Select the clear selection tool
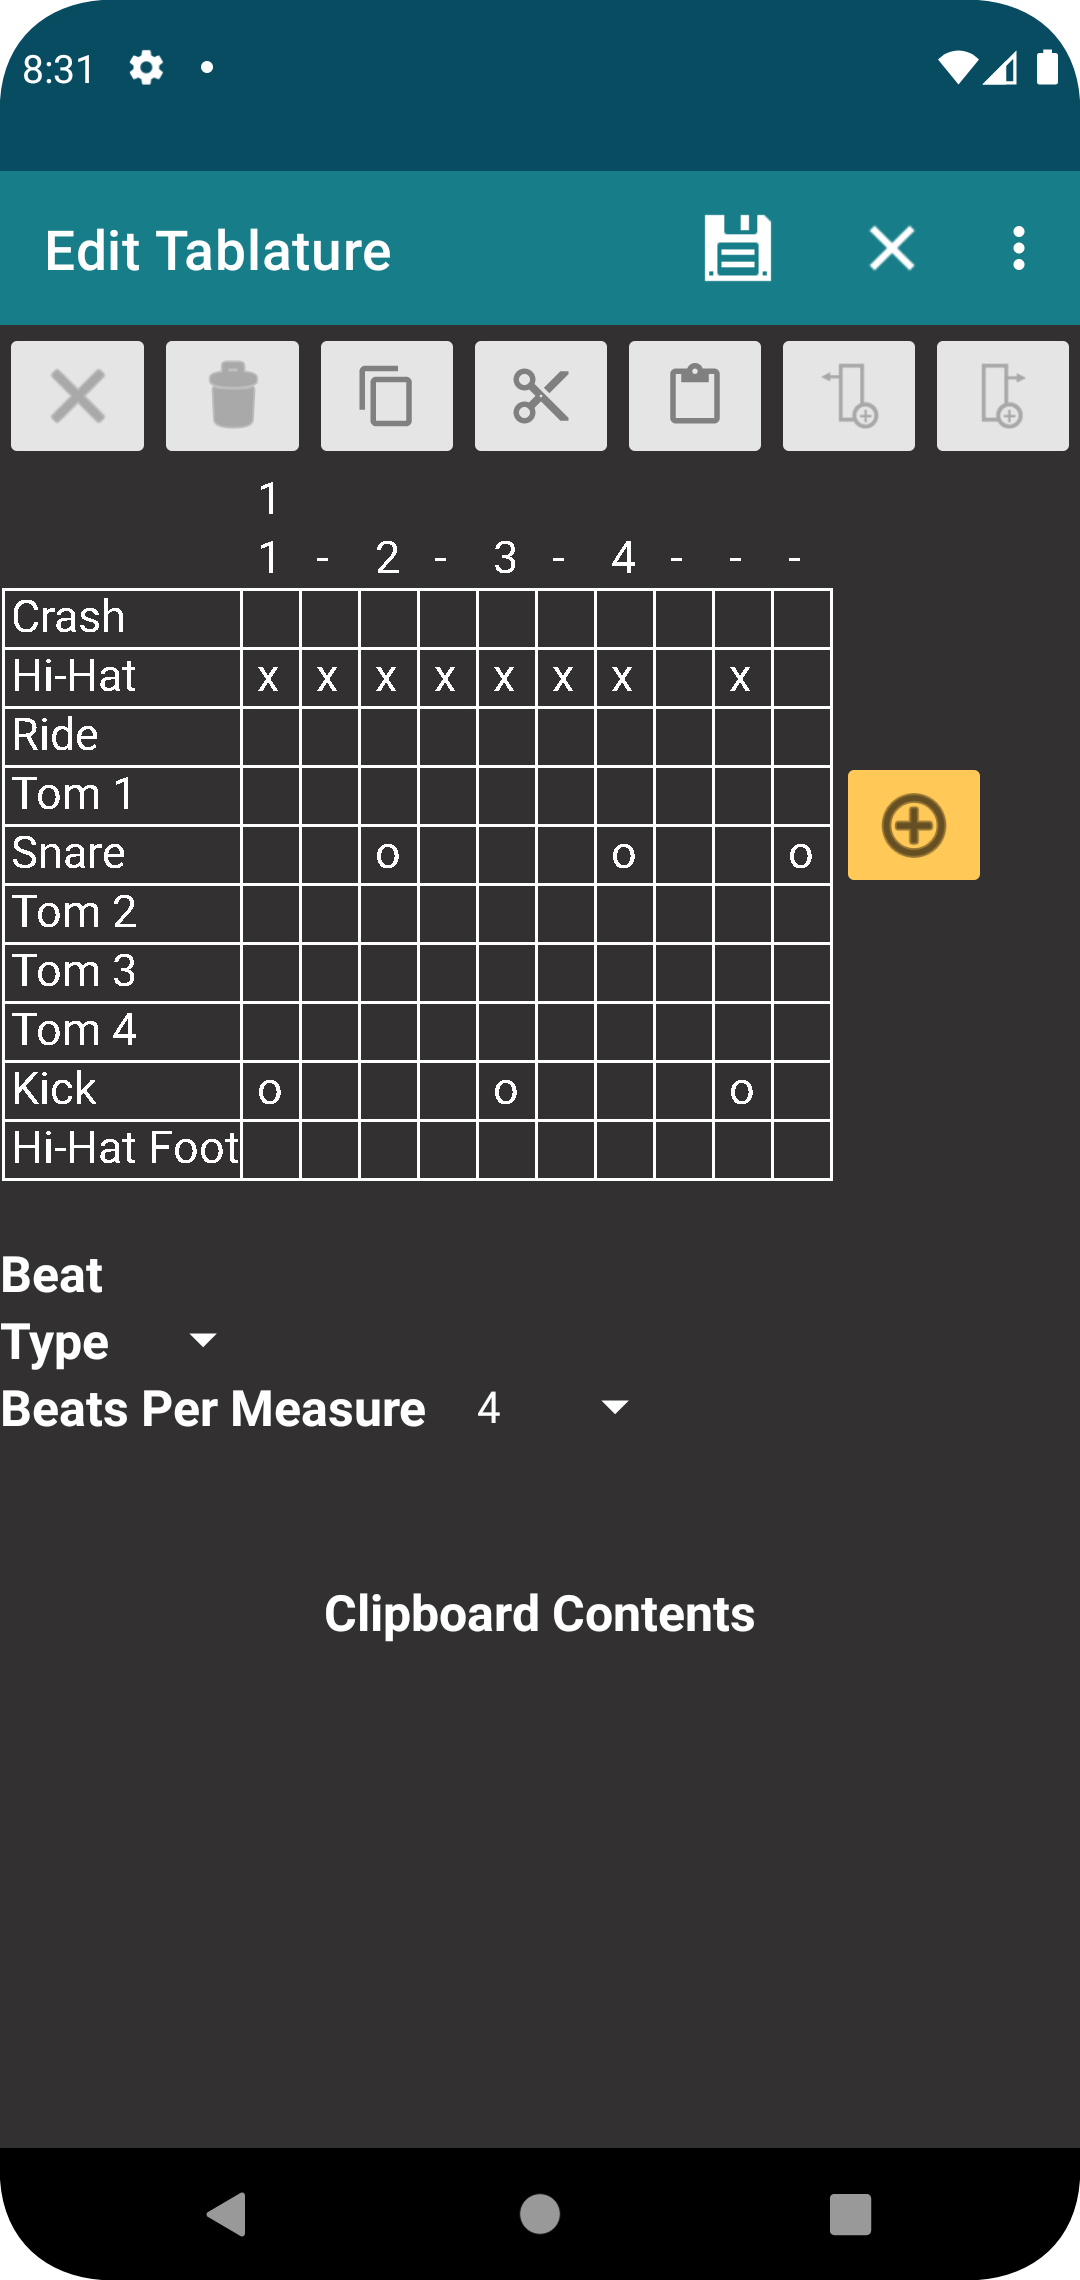 77,395
